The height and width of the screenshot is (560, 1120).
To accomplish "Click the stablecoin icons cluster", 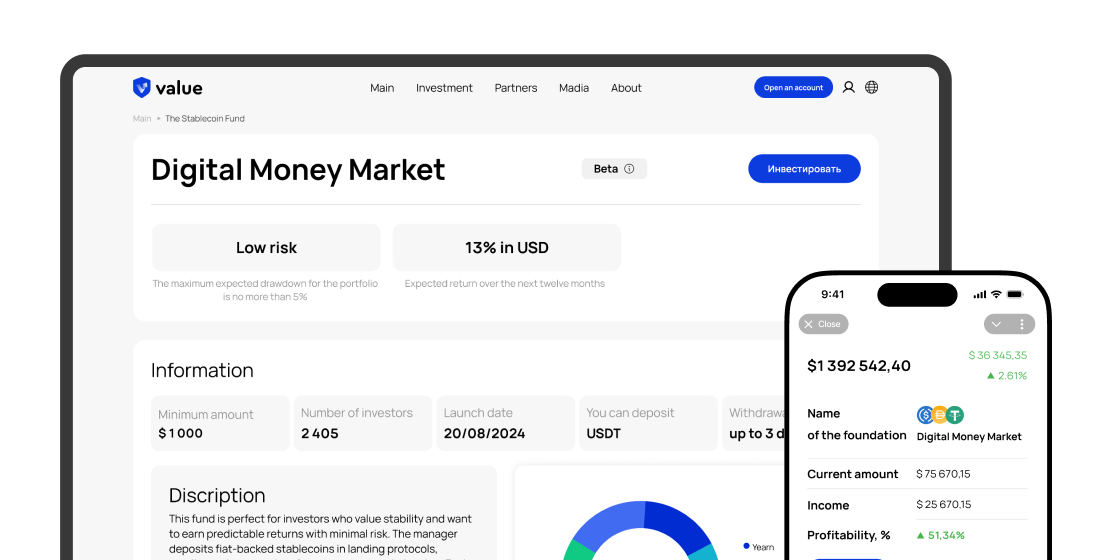I will pos(940,415).
